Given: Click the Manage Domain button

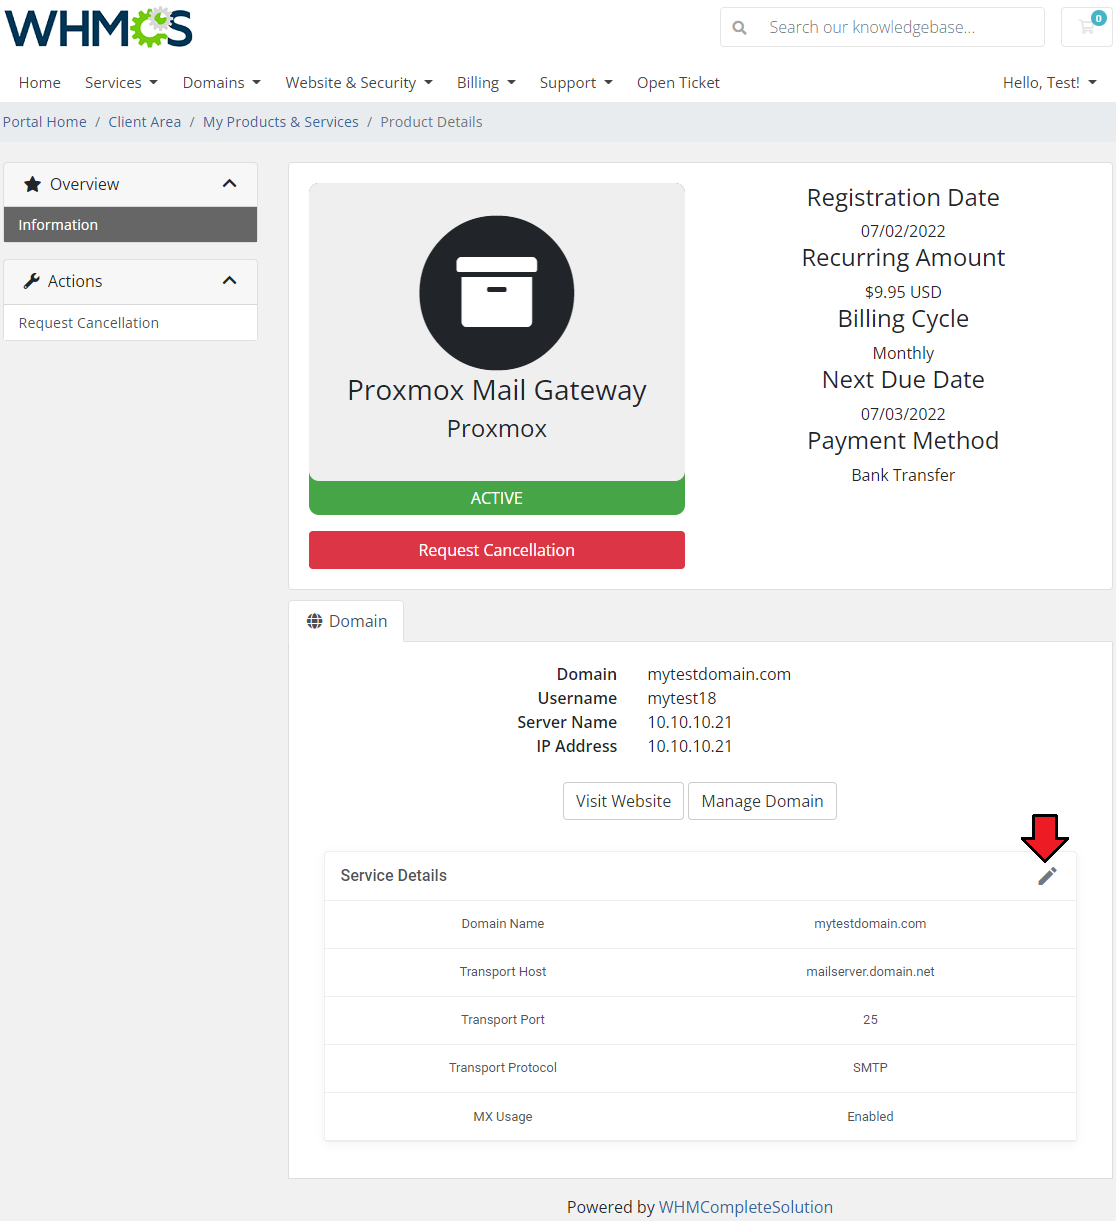Looking at the screenshot, I should tap(762, 801).
